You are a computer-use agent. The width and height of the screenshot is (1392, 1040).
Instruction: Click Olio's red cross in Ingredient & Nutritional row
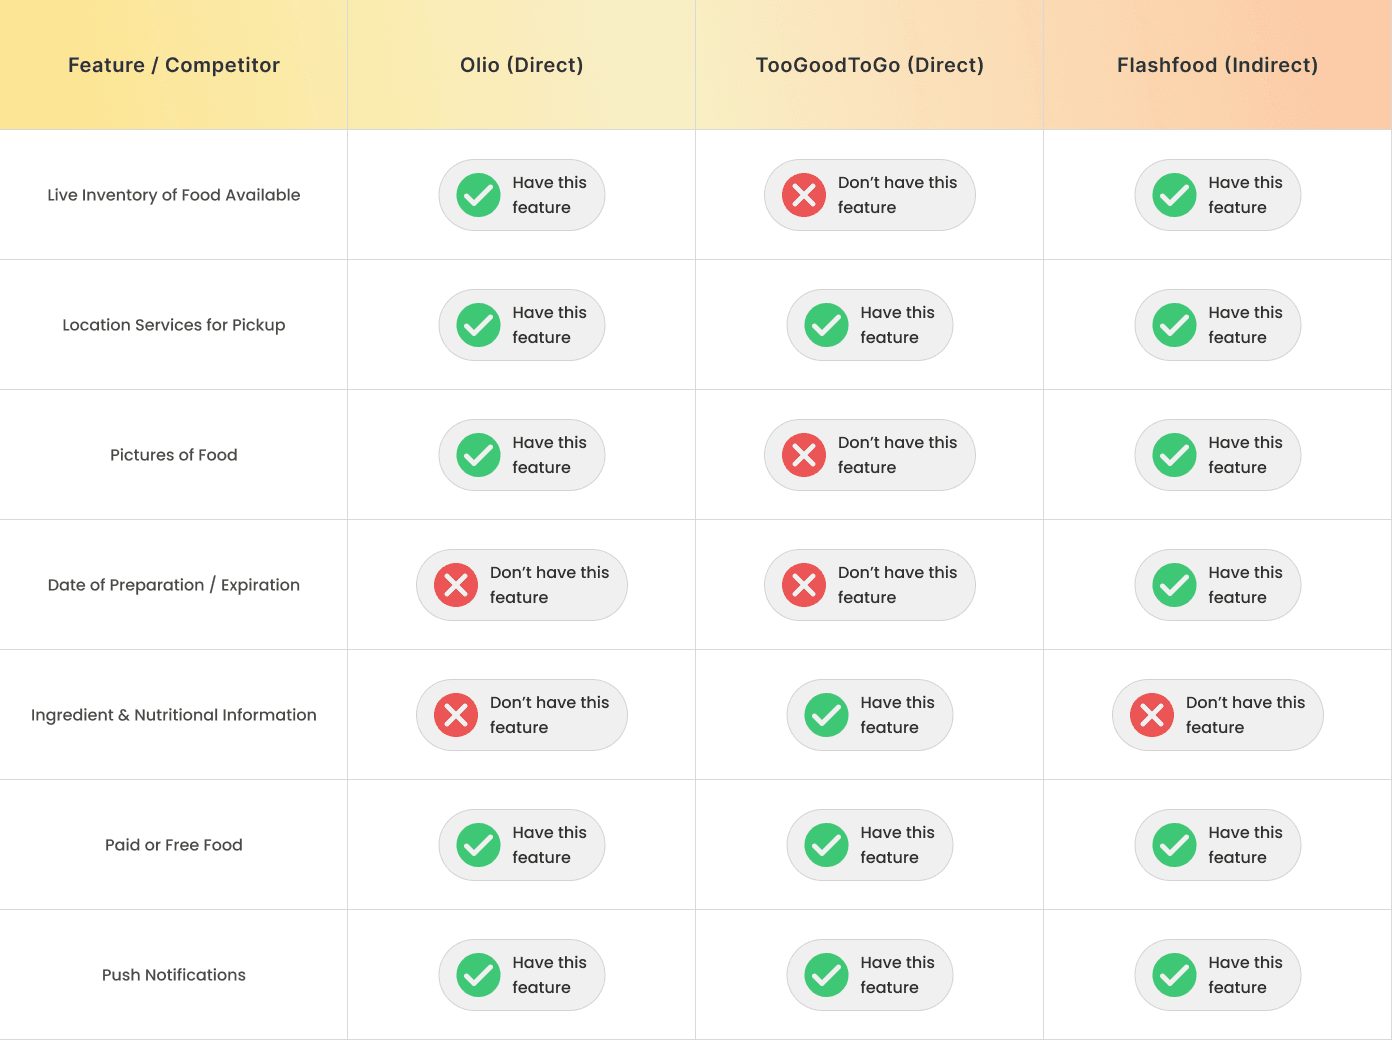pos(456,715)
